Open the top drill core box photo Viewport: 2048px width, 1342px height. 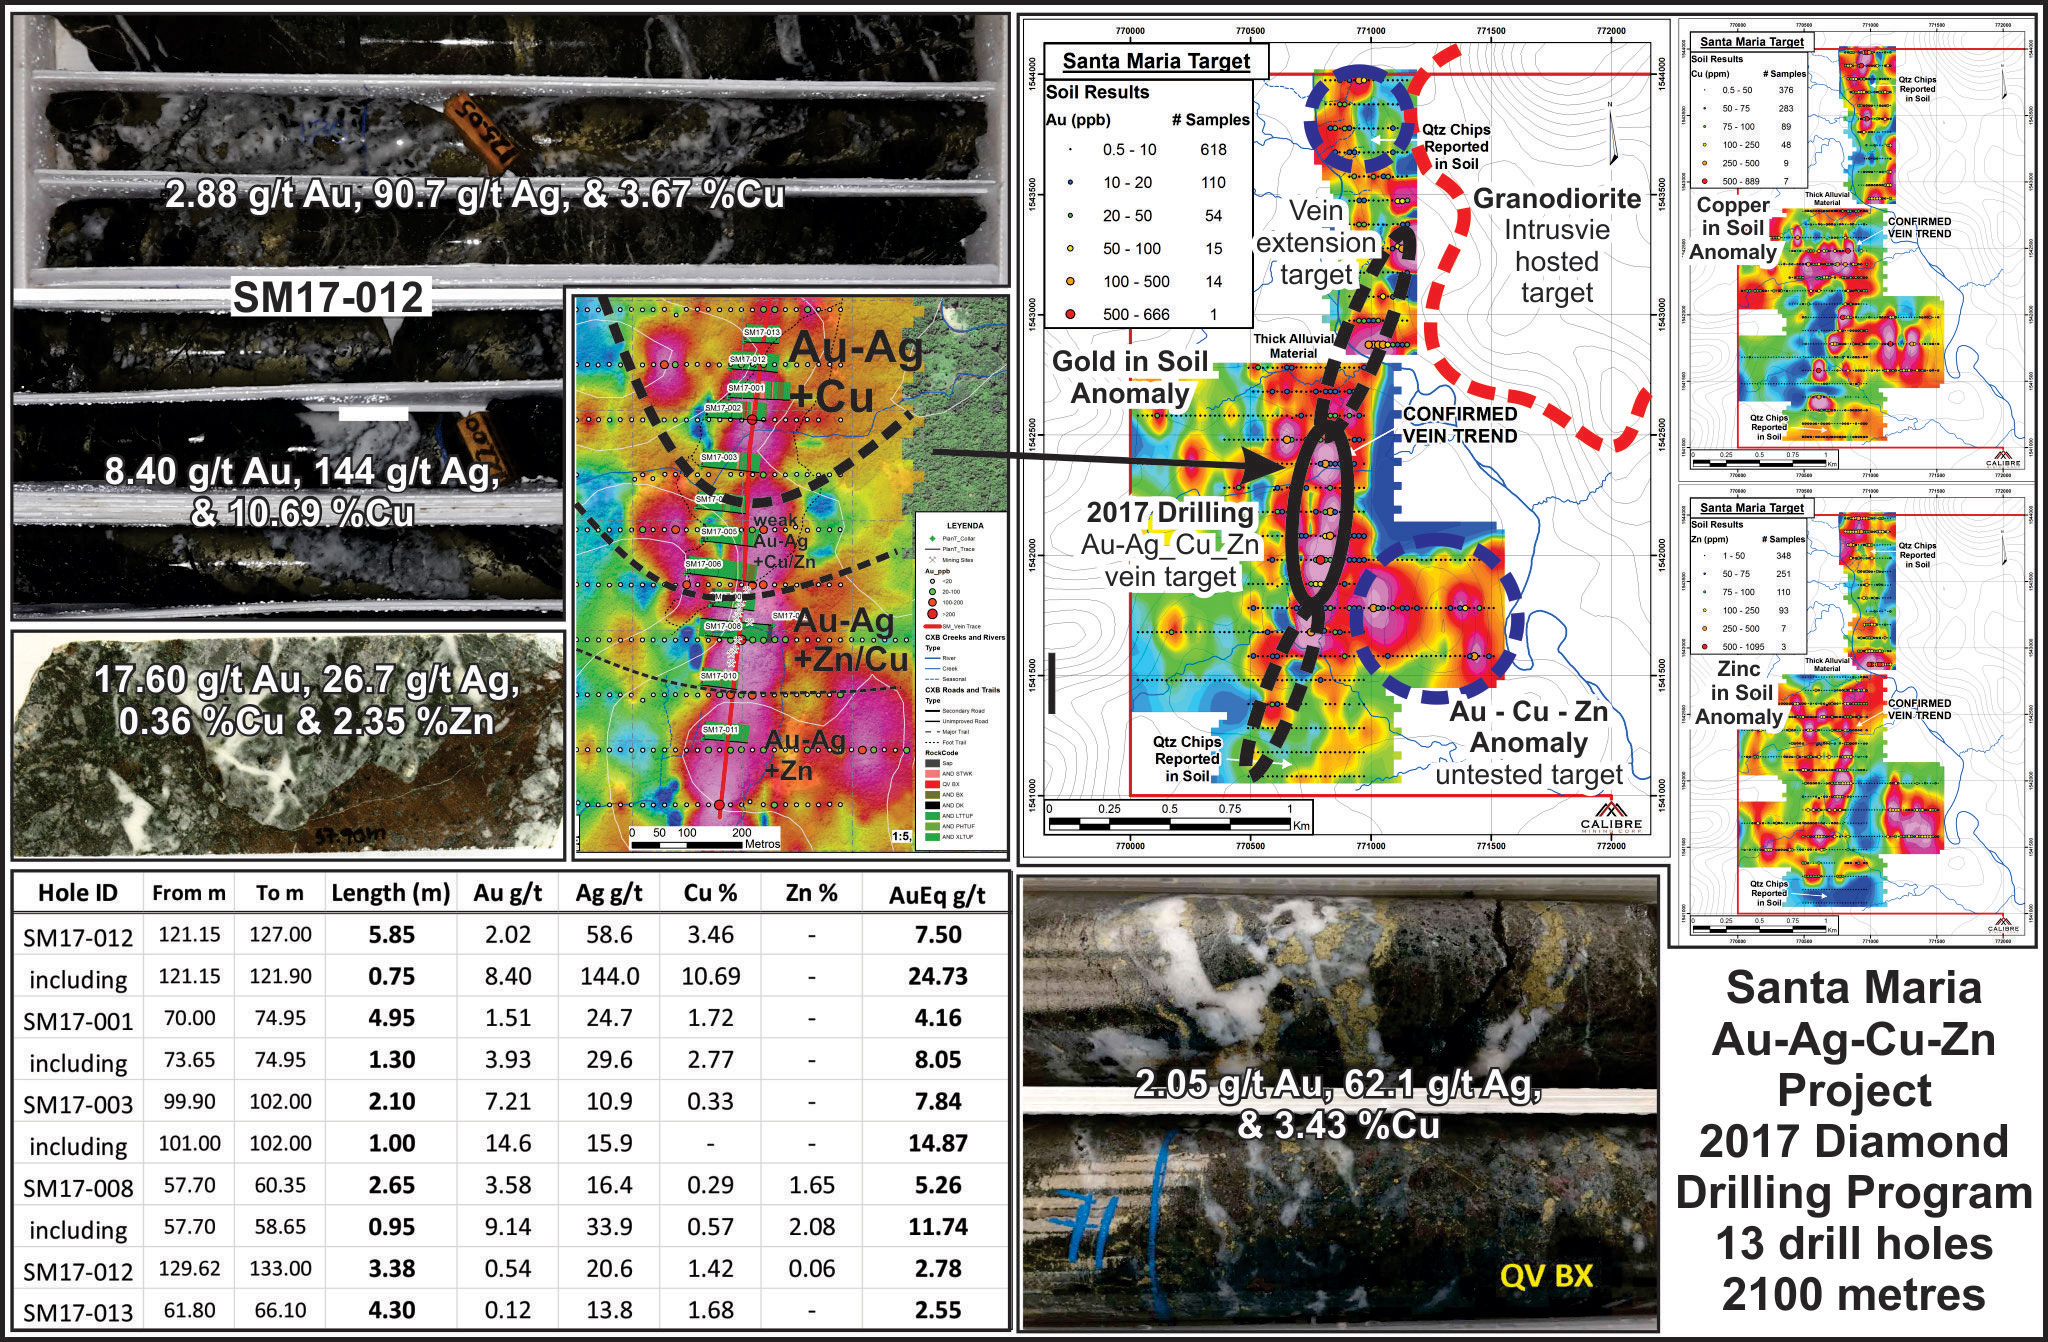[509, 148]
